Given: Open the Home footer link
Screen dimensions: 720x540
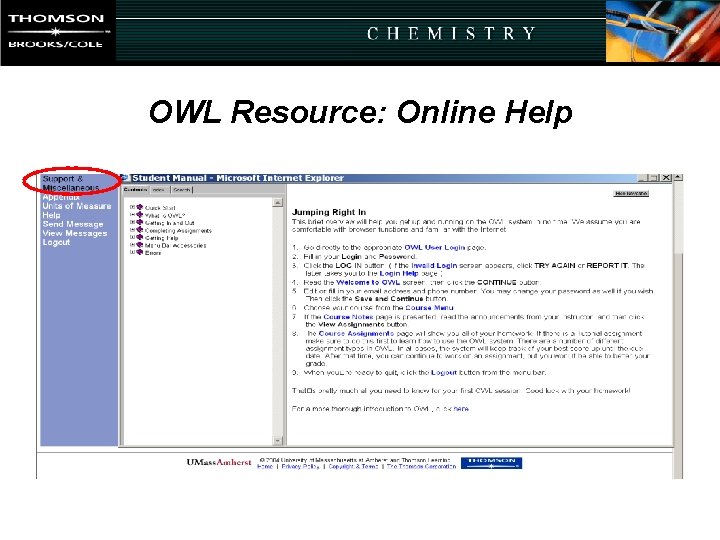Looking at the screenshot, I should click(265, 467).
